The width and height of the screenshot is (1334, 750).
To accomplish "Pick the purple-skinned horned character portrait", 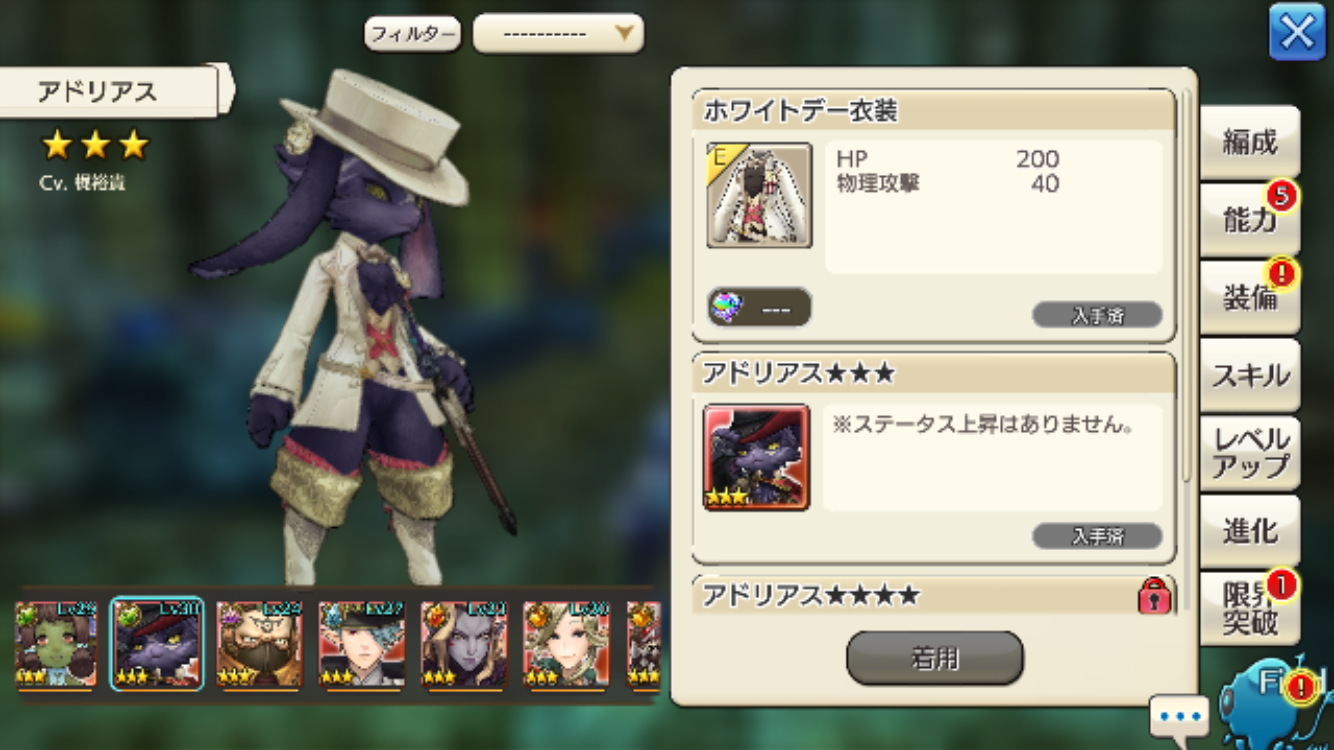I will (x=464, y=644).
